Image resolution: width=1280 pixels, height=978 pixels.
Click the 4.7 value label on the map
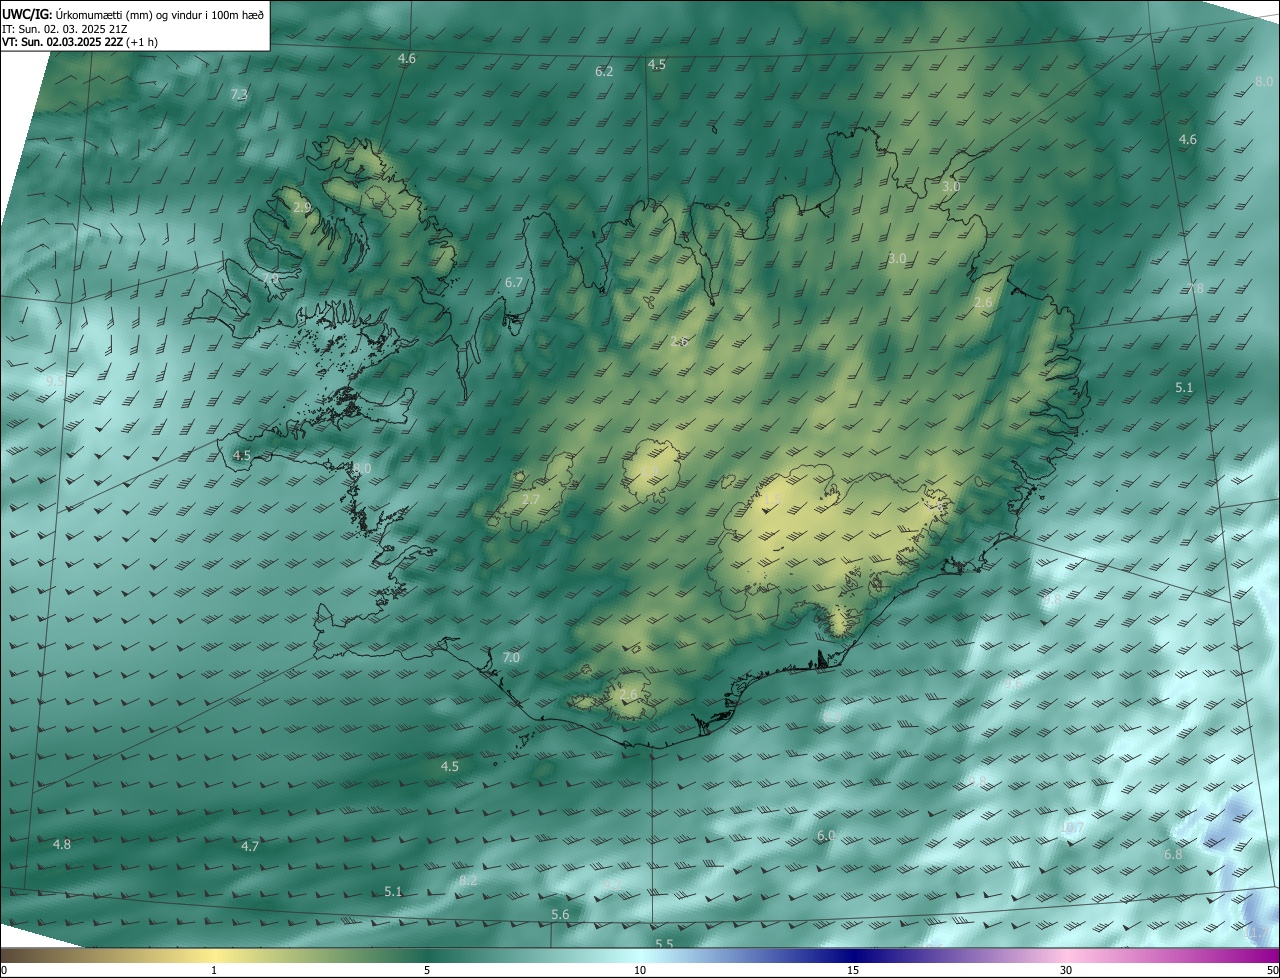[250, 846]
